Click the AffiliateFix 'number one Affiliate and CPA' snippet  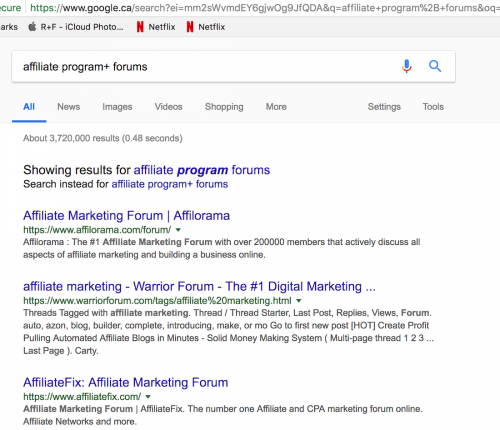pyautogui.click(x=223, y=415)
